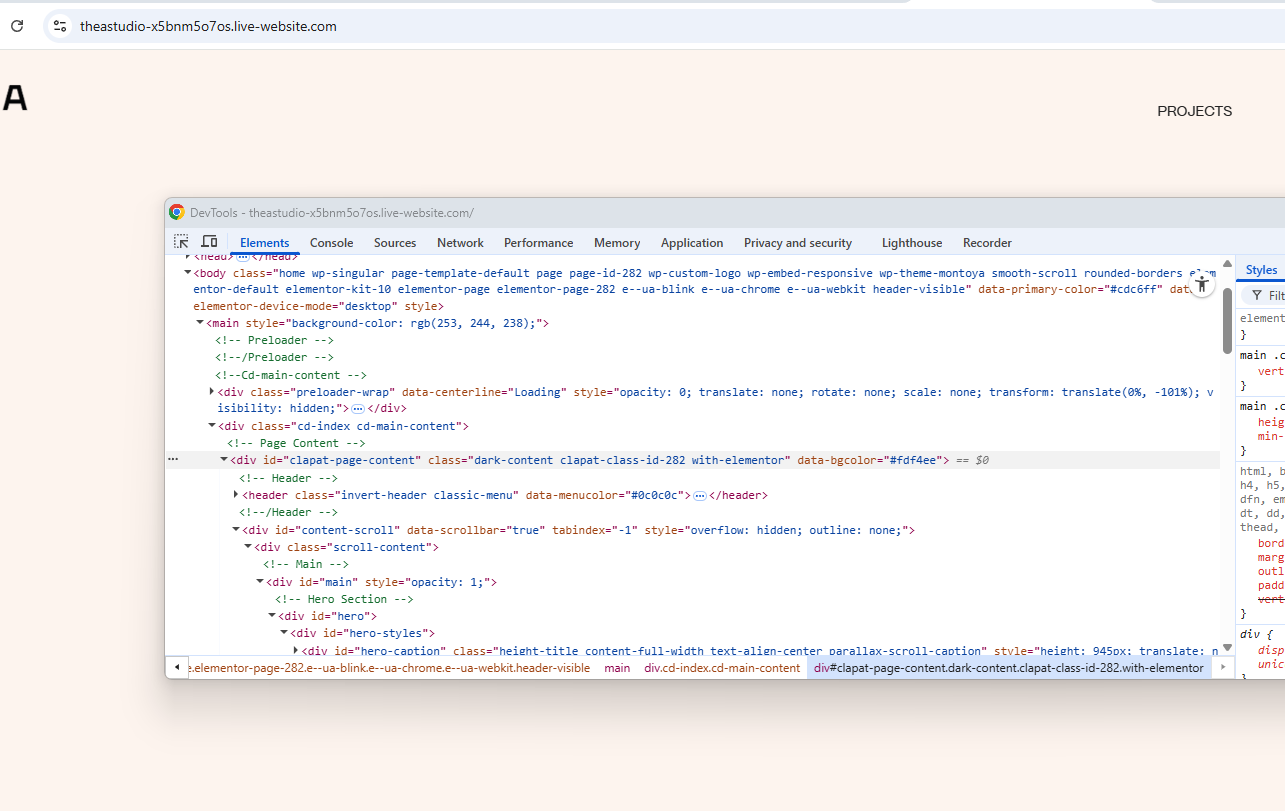Click the Elements panel vertical scrollbar thumb
Viewport: 1285px width, 811px height.
[x=1227, y=320]
